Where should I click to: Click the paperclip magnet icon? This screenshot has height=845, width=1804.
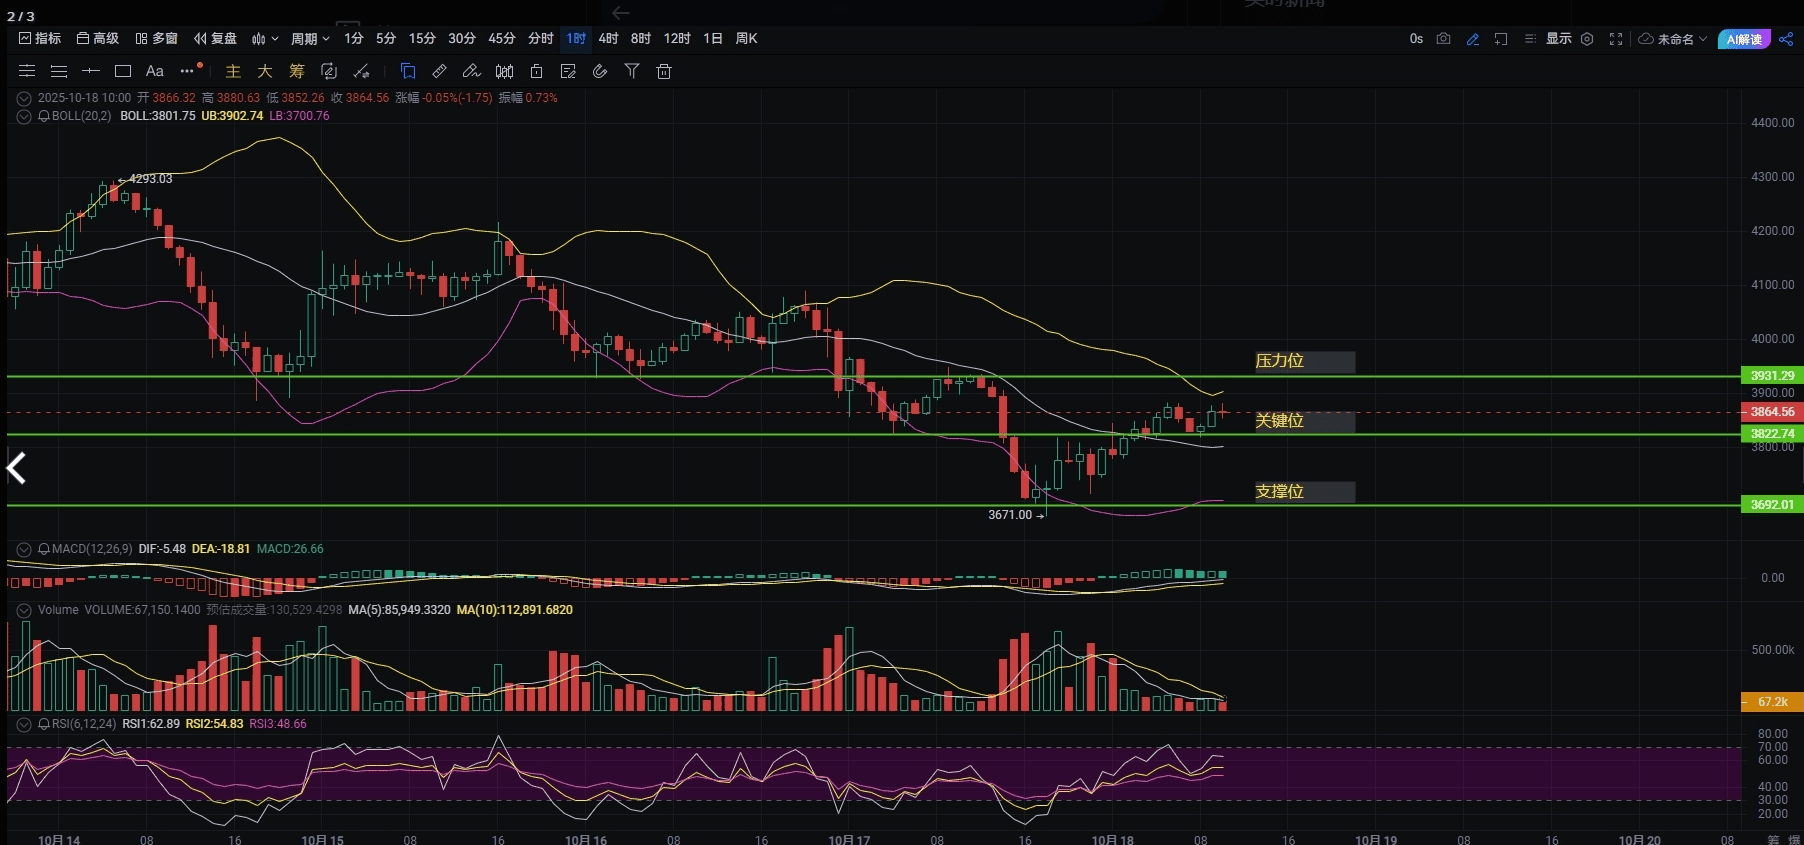click(x=600, y=71)
